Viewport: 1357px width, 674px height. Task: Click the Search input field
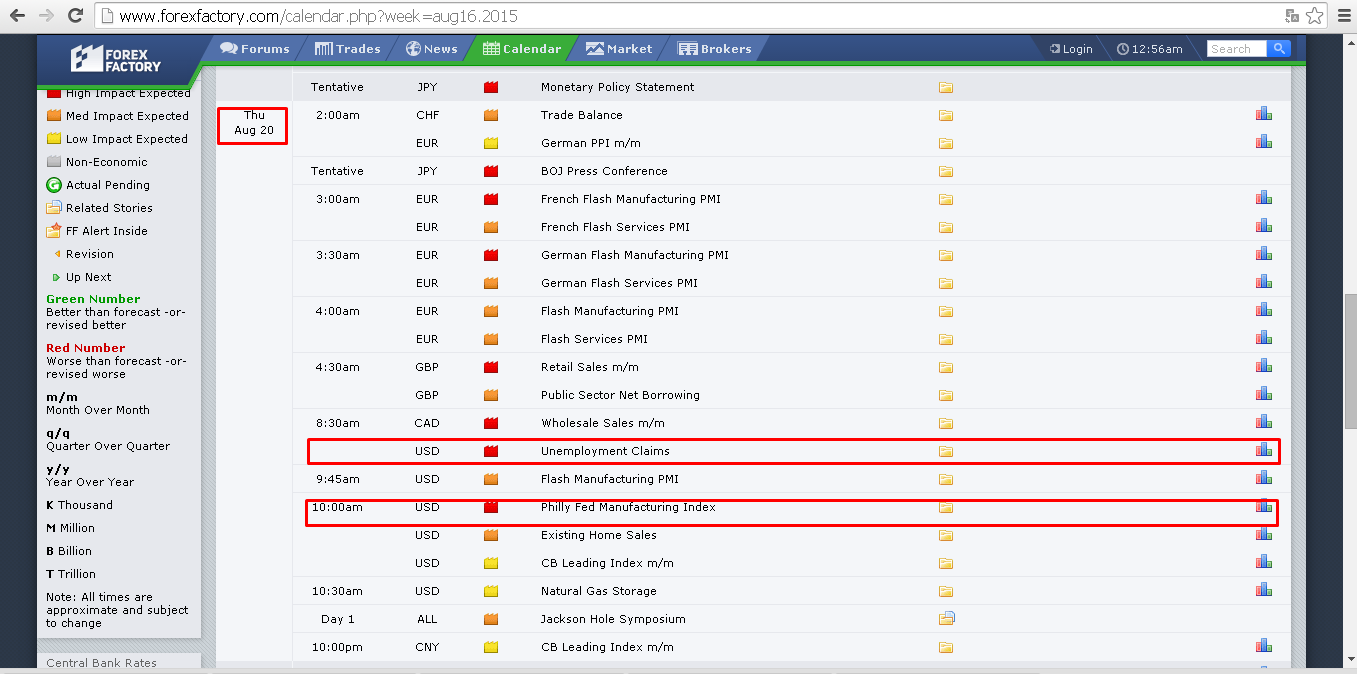(x=1237, y=49)
